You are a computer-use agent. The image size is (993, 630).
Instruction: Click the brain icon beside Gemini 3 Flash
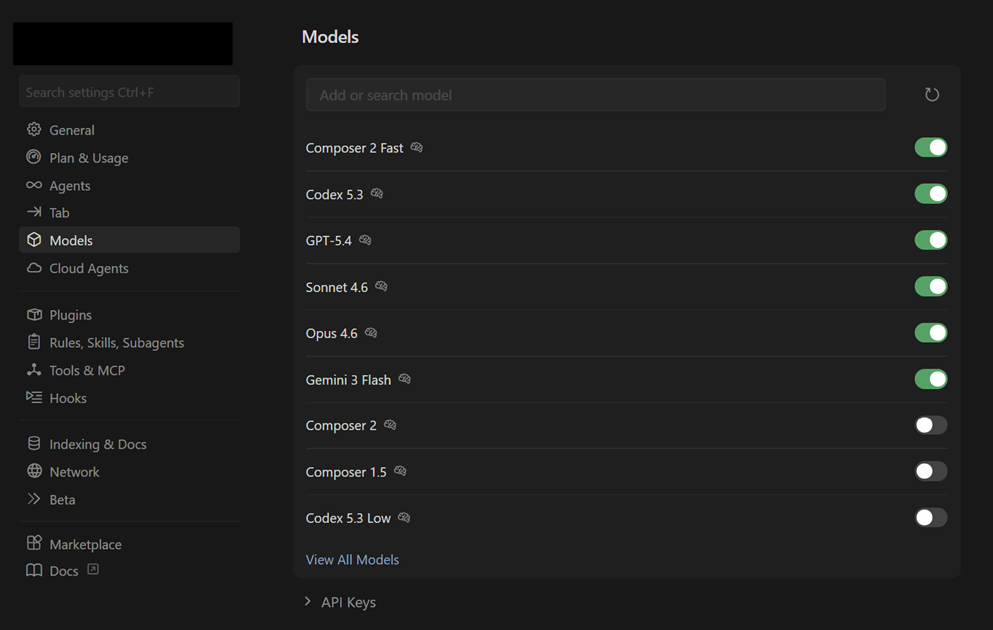405,379
